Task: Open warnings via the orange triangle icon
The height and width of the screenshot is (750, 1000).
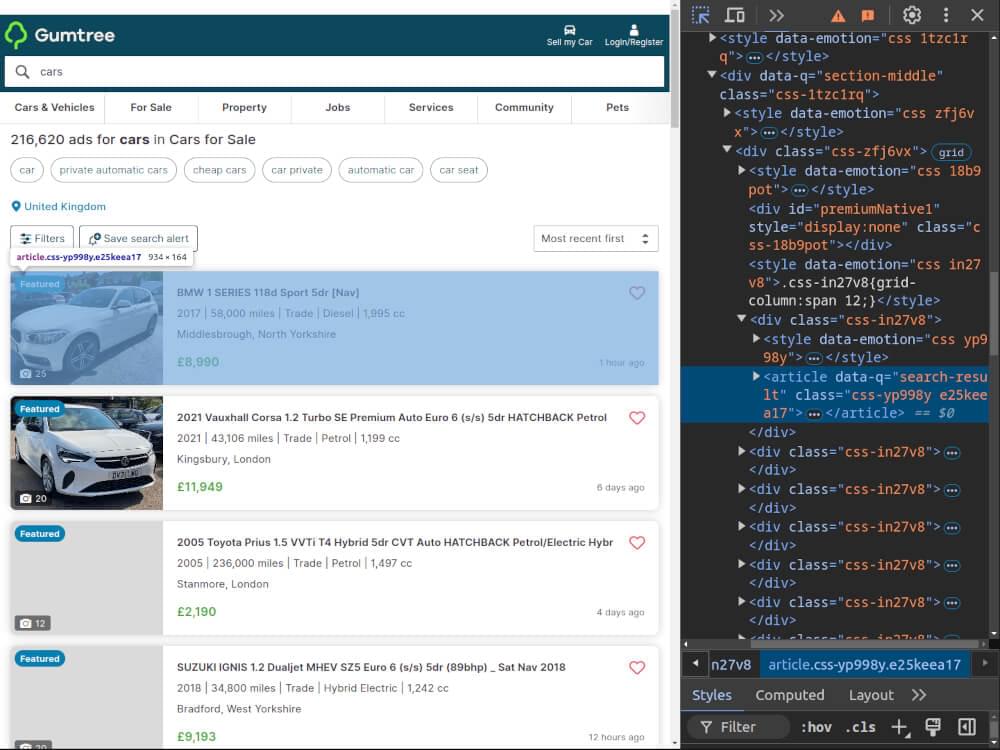Action: pos(838,15)
